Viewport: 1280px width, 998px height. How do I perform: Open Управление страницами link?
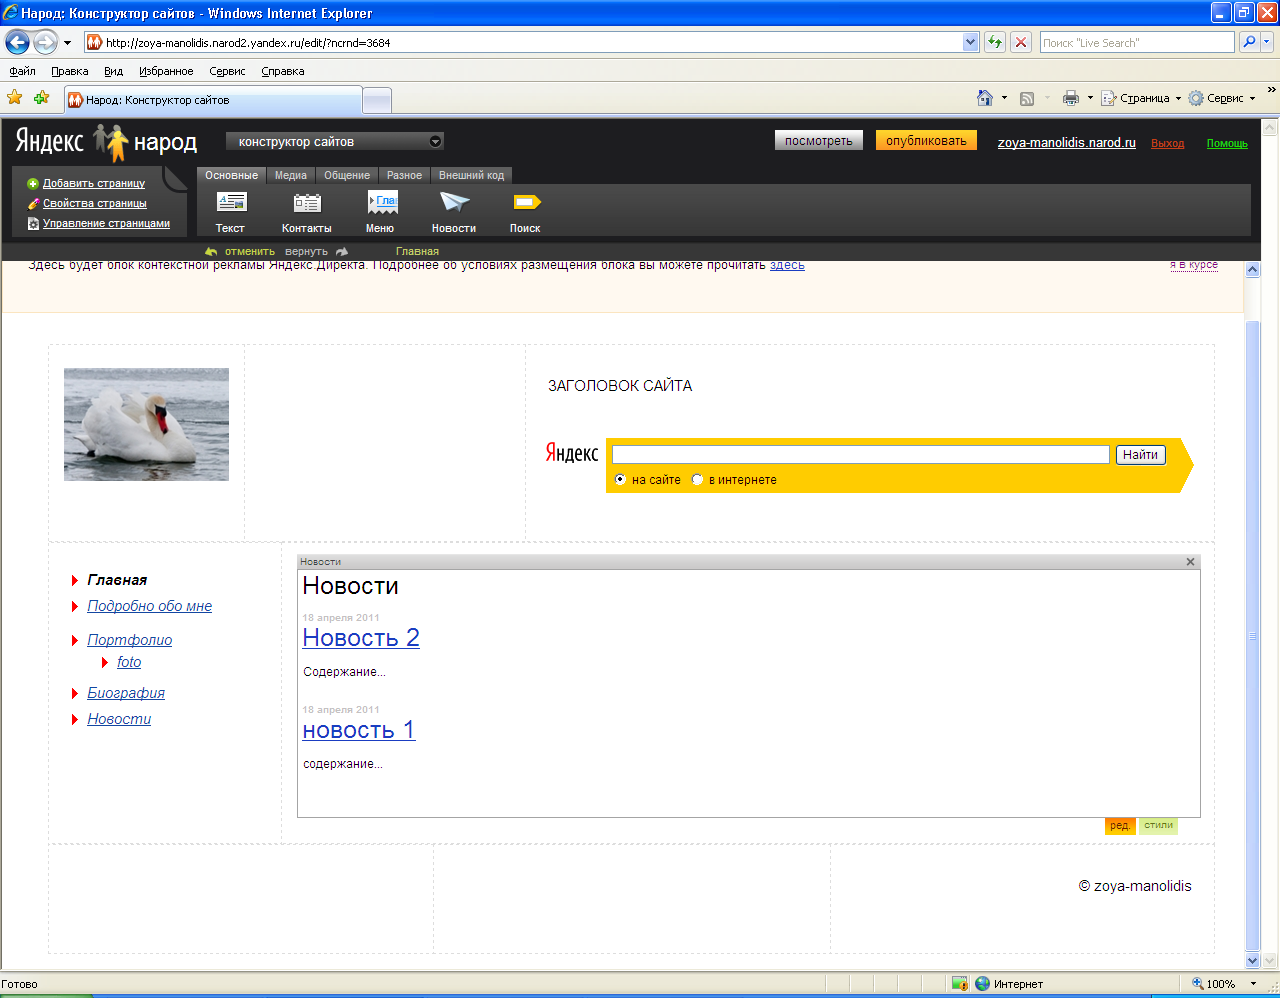pos(106,223)
